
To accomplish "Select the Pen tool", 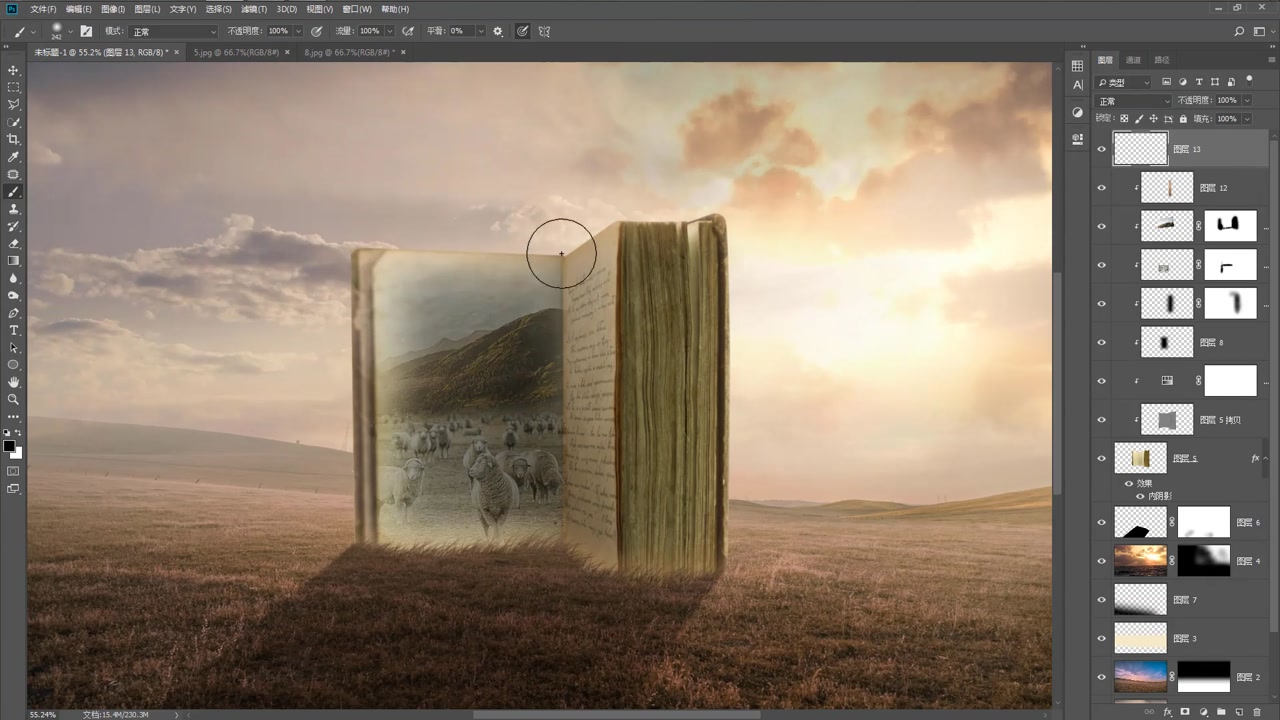I will coord(13,313).
